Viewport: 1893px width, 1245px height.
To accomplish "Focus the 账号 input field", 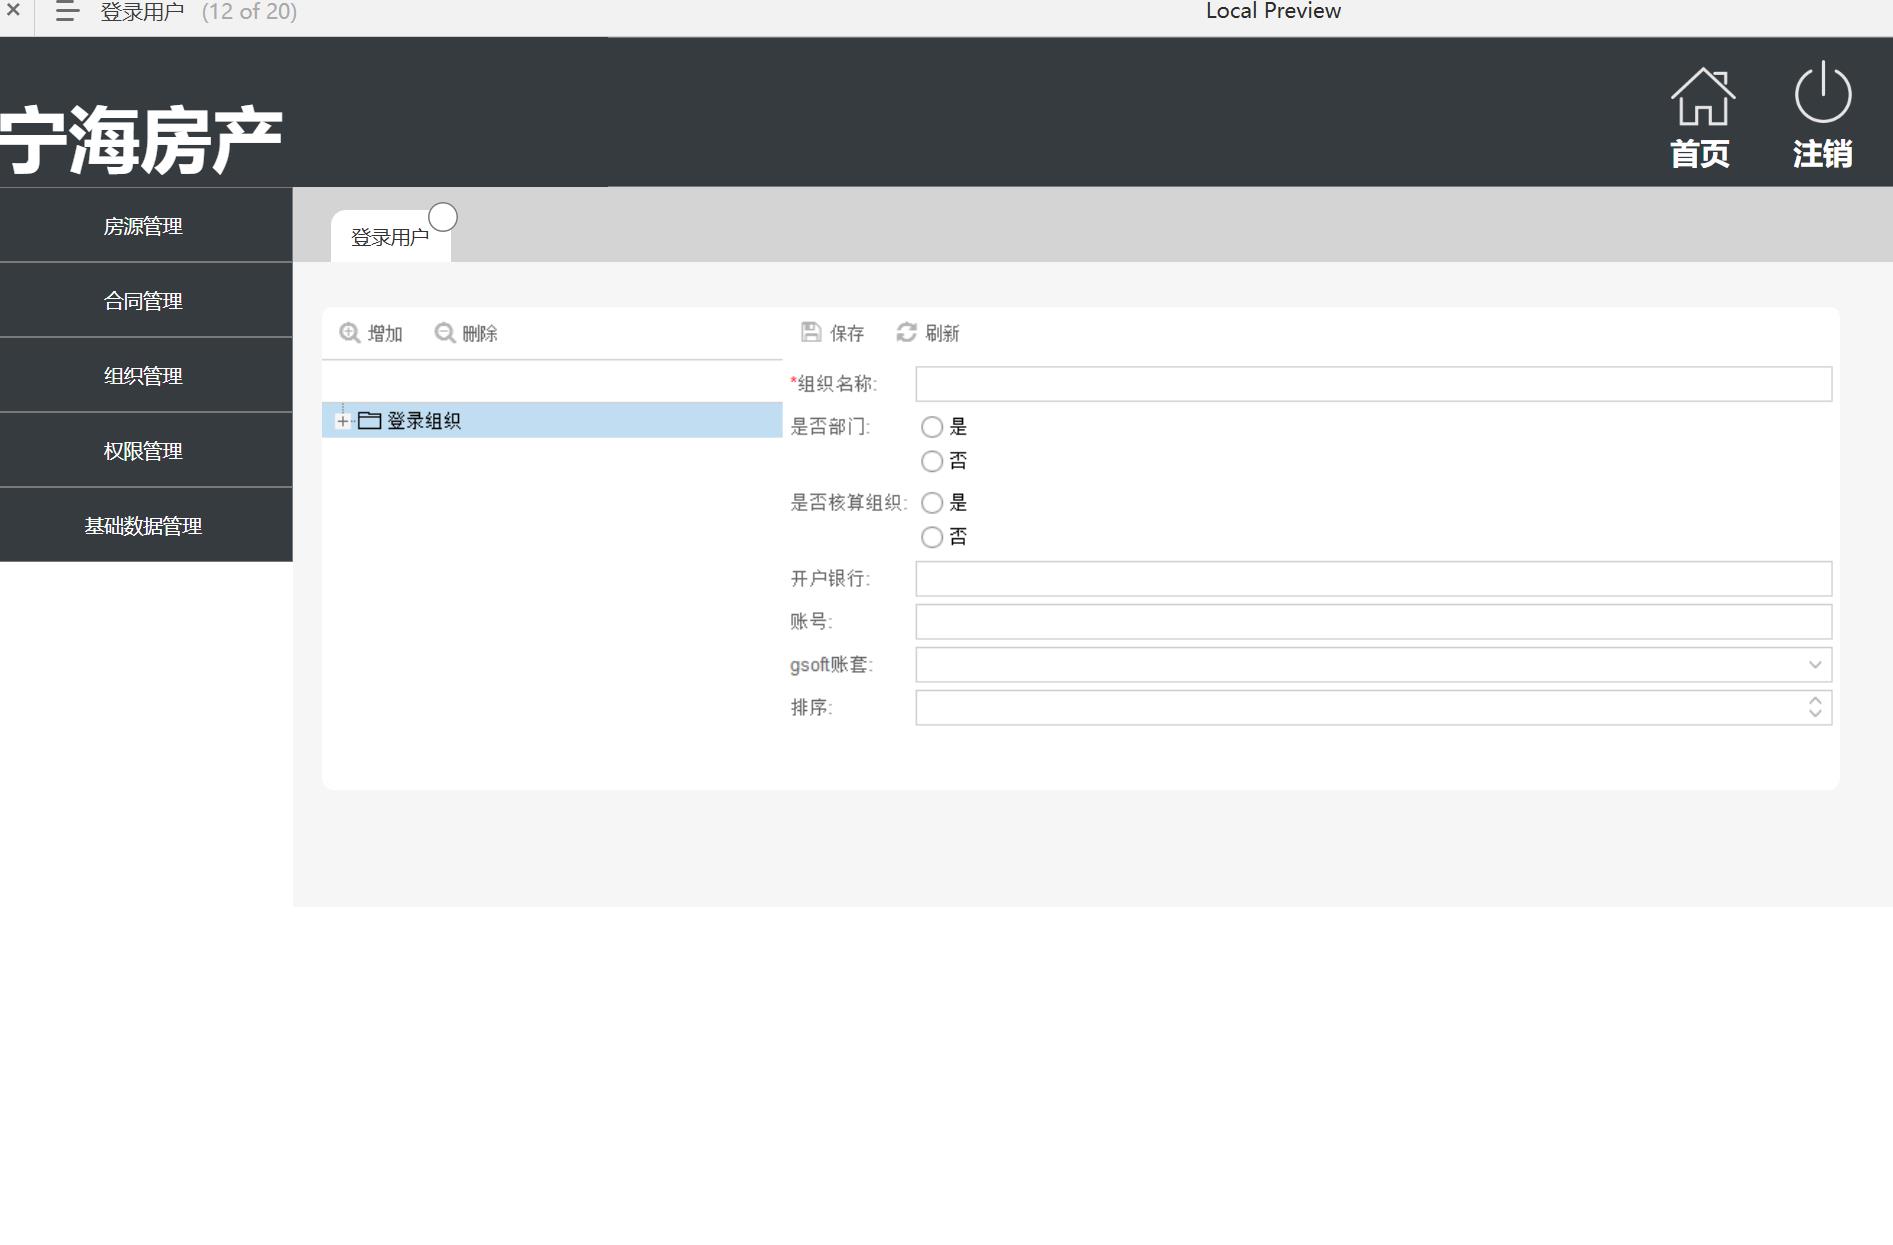I will pos(1373,622).
